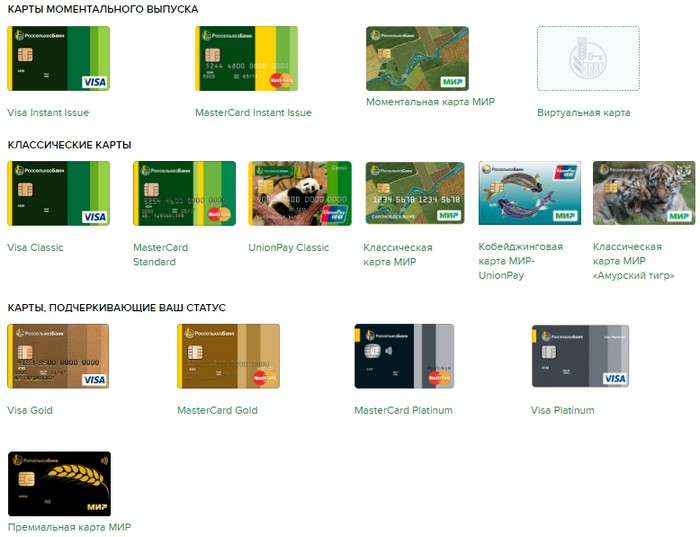Click the Амурский тигр tiger cubs card image
This screenshot has width=700, height=537.
pos(644,193)
